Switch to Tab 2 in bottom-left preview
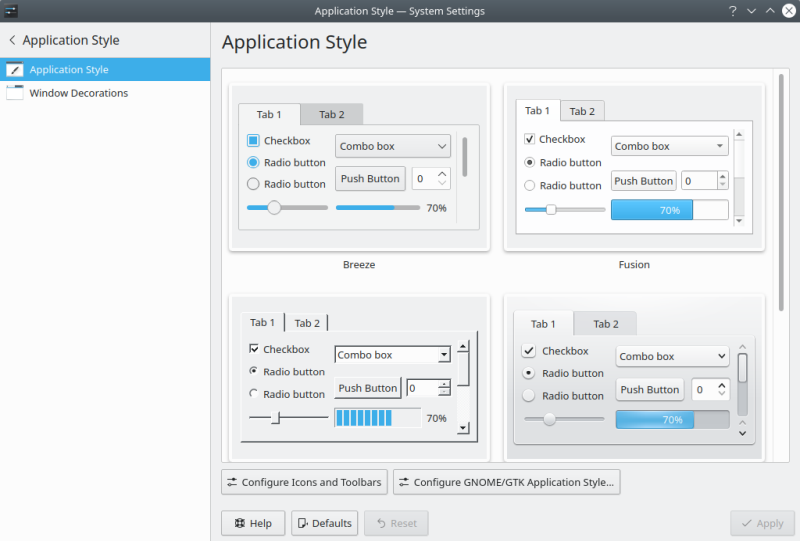The image size is (800, 541). click(x=307, y=323)
